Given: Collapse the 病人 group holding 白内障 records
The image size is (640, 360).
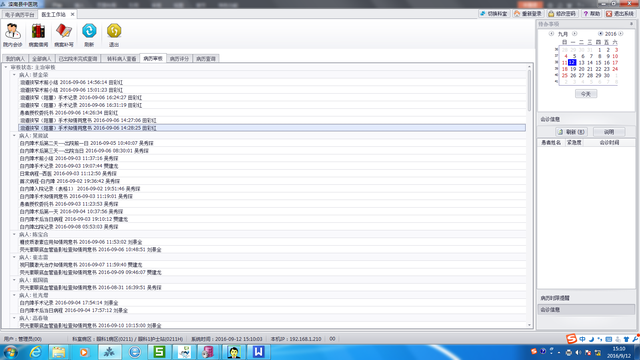Looking at the screenshot, I should click(x=14, y=136).
